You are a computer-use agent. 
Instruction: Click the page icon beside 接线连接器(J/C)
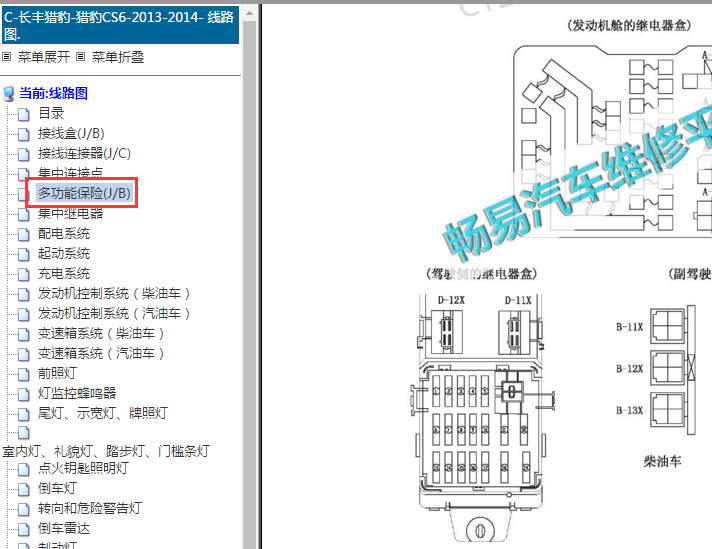point(24,154)
